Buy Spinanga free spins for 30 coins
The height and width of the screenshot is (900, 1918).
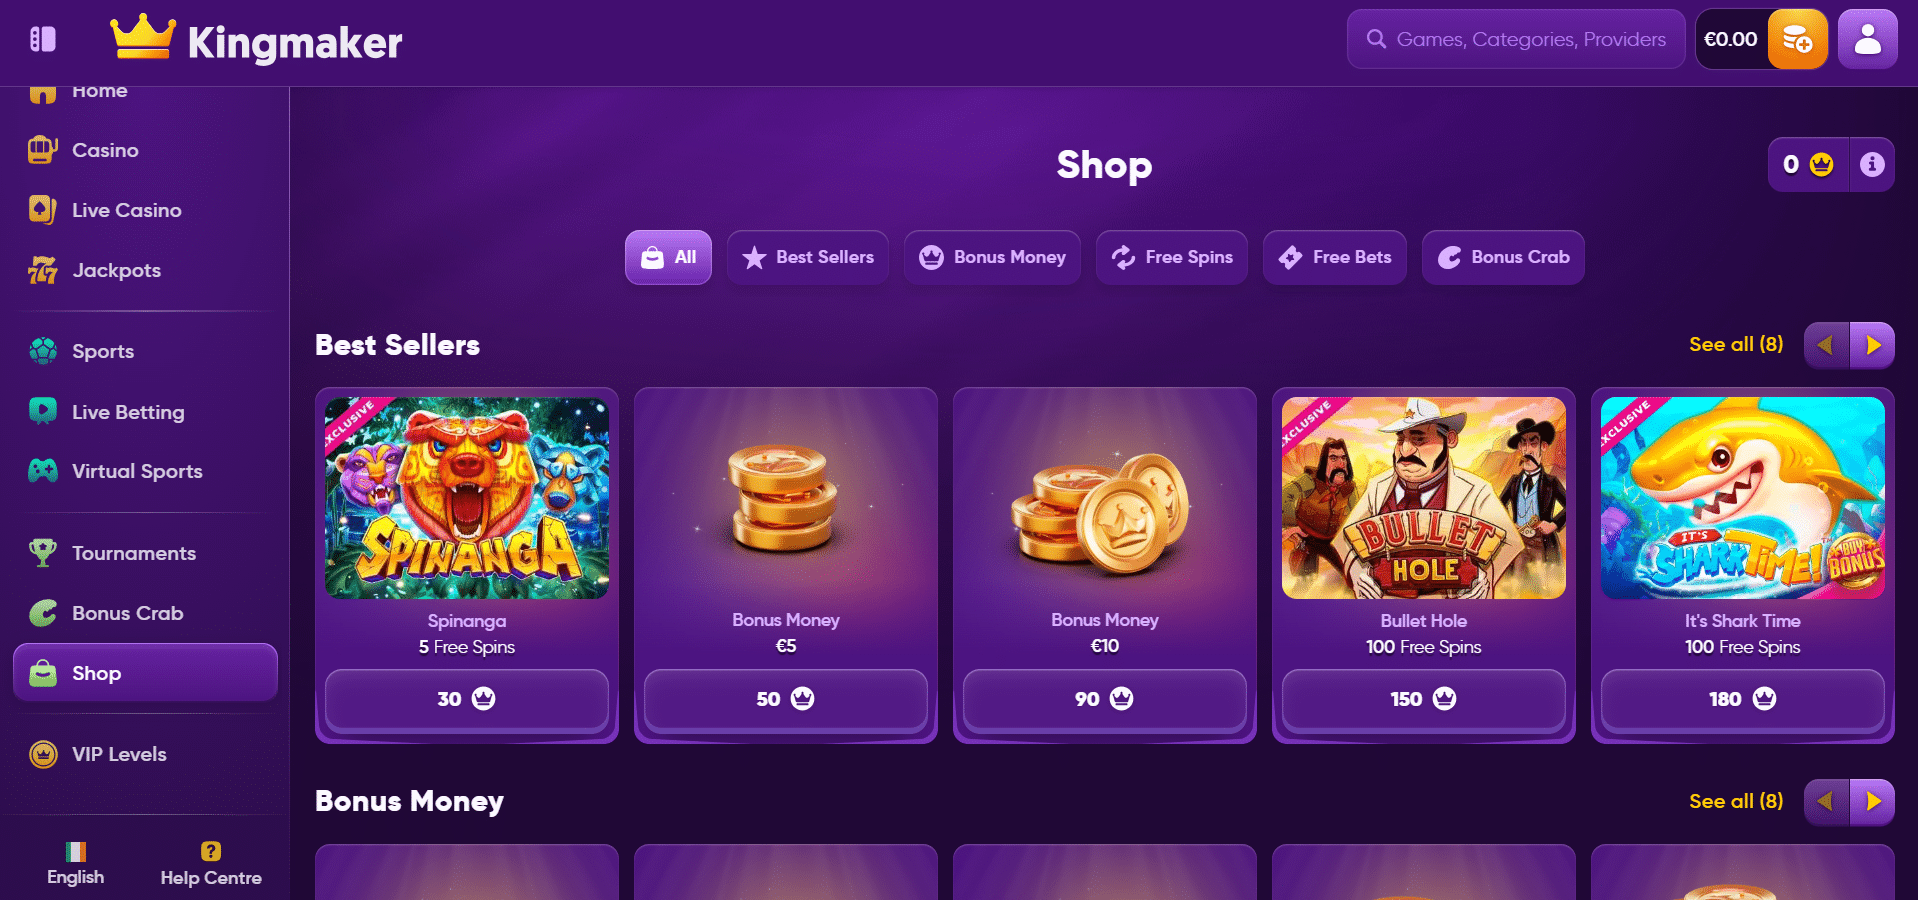click(x=467, y=699)
